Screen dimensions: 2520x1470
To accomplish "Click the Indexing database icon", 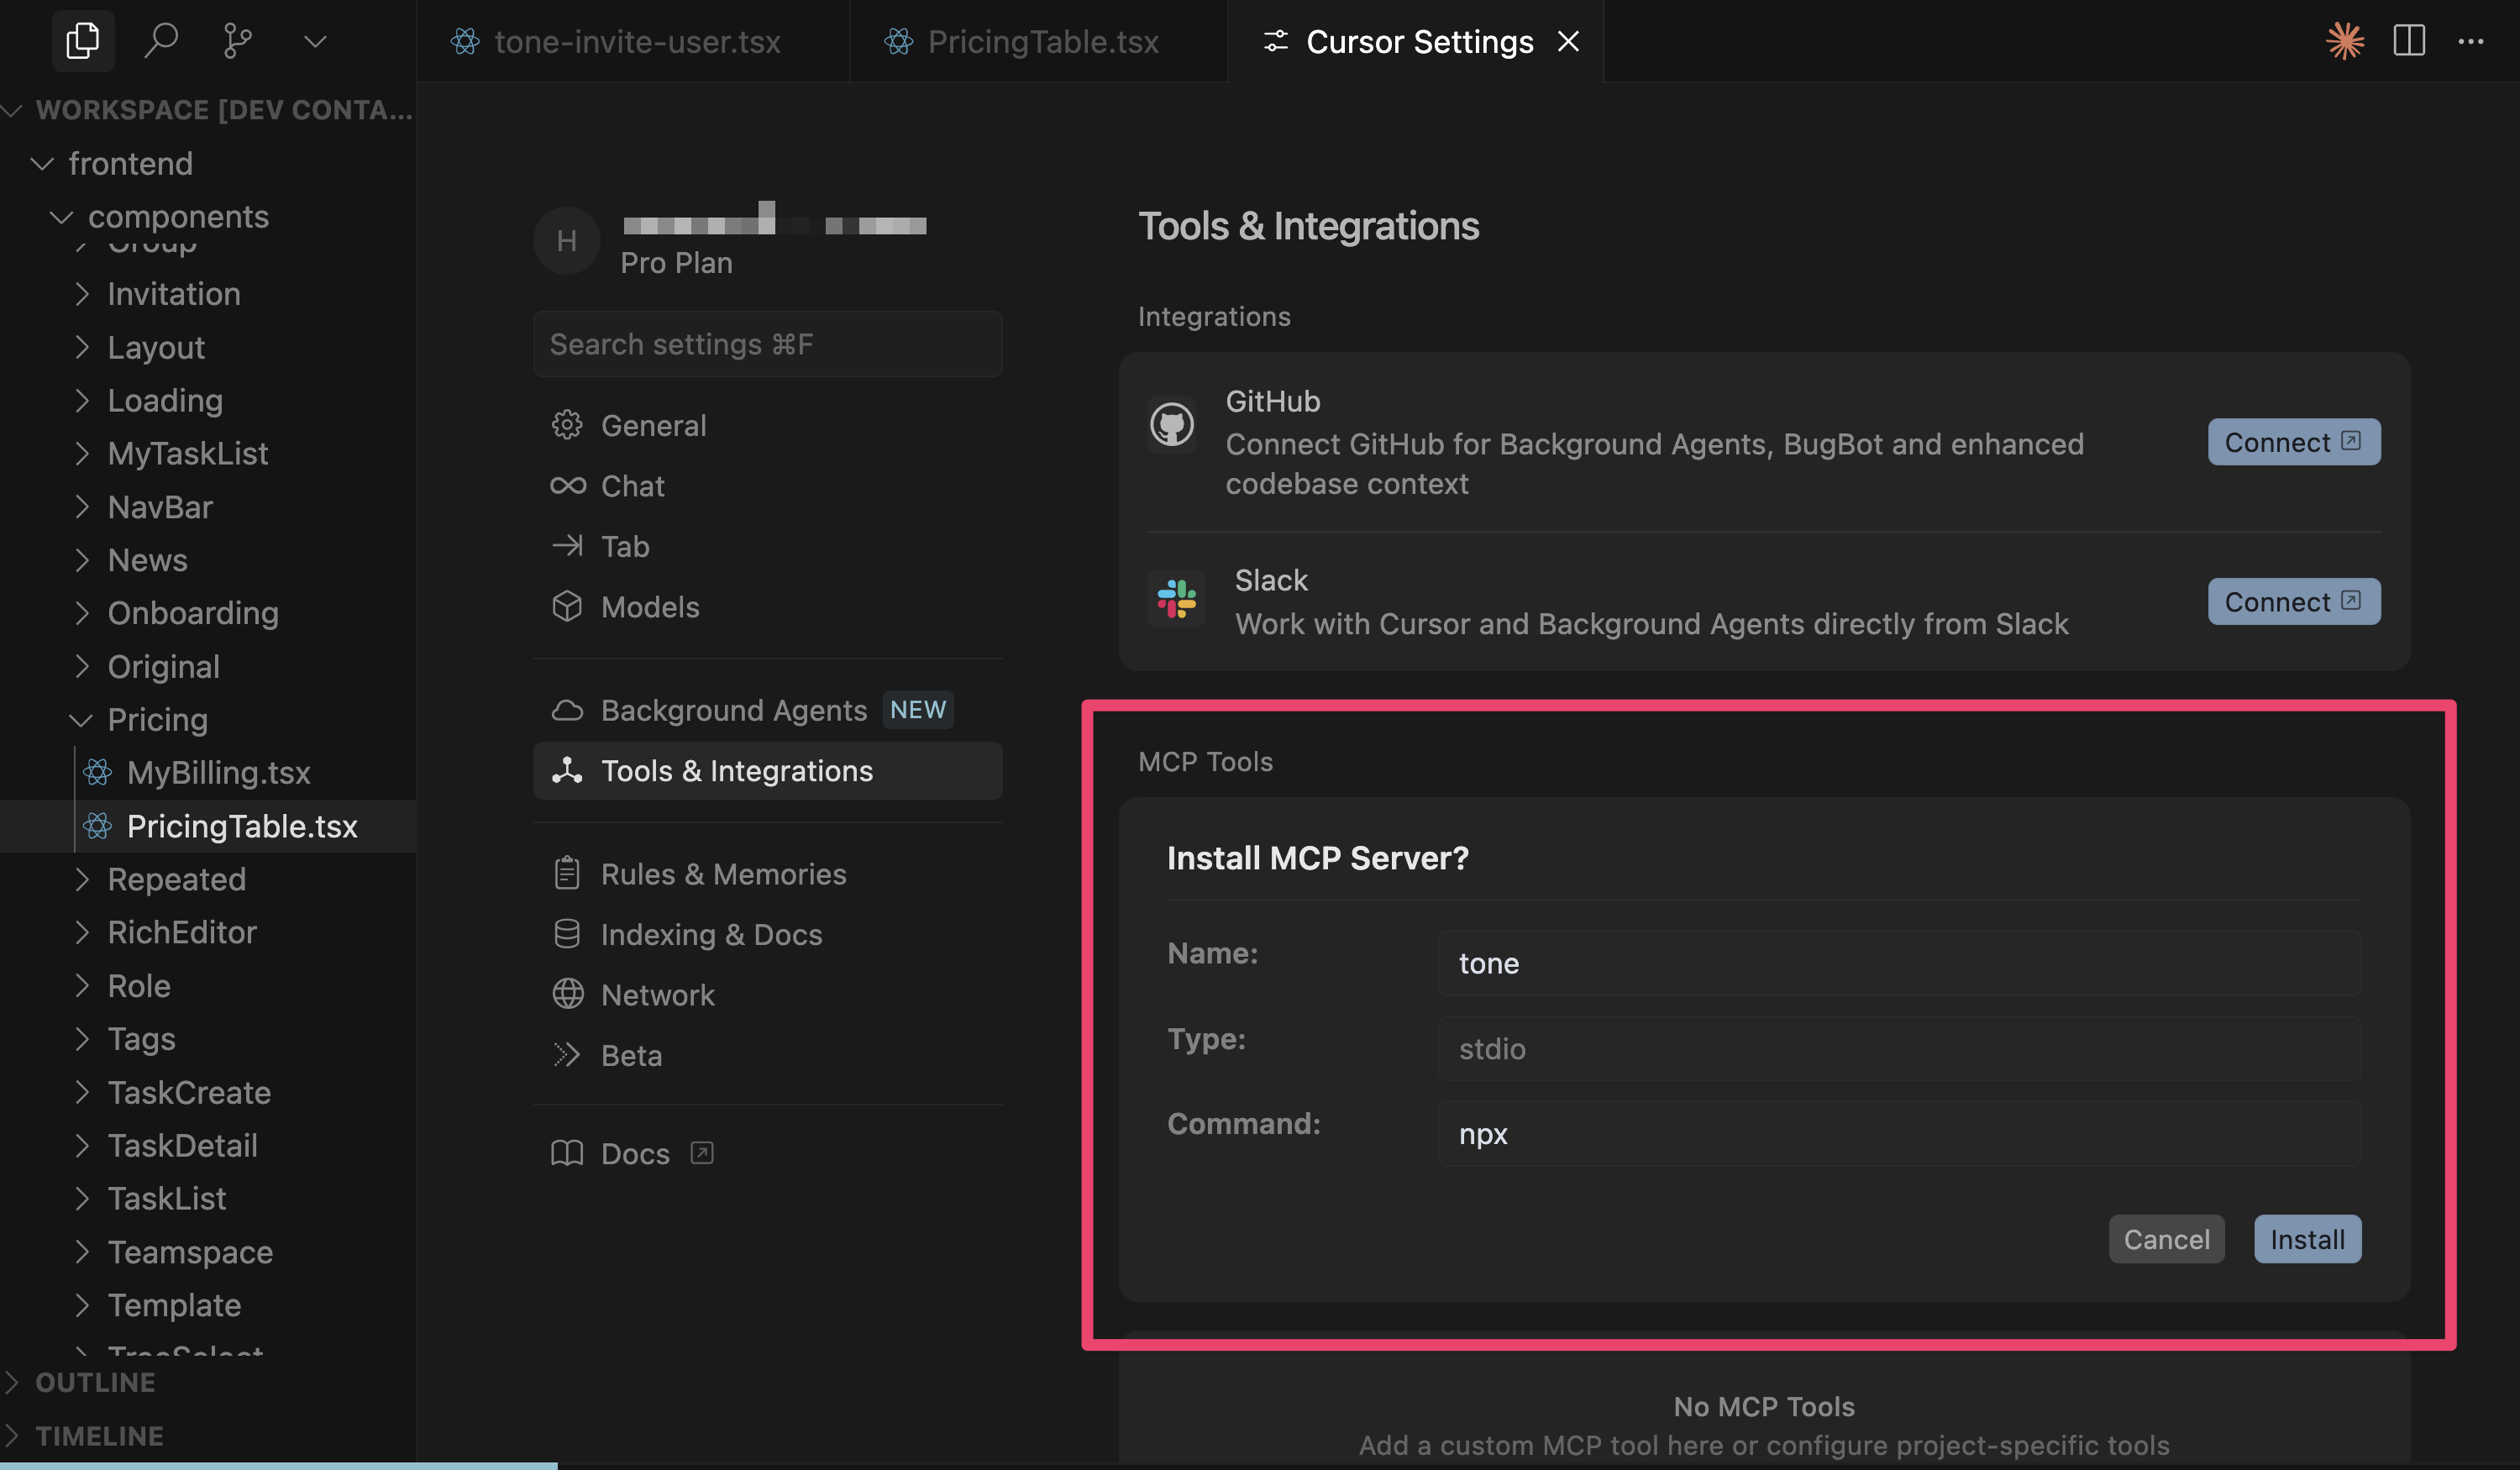I will point(567,934).
